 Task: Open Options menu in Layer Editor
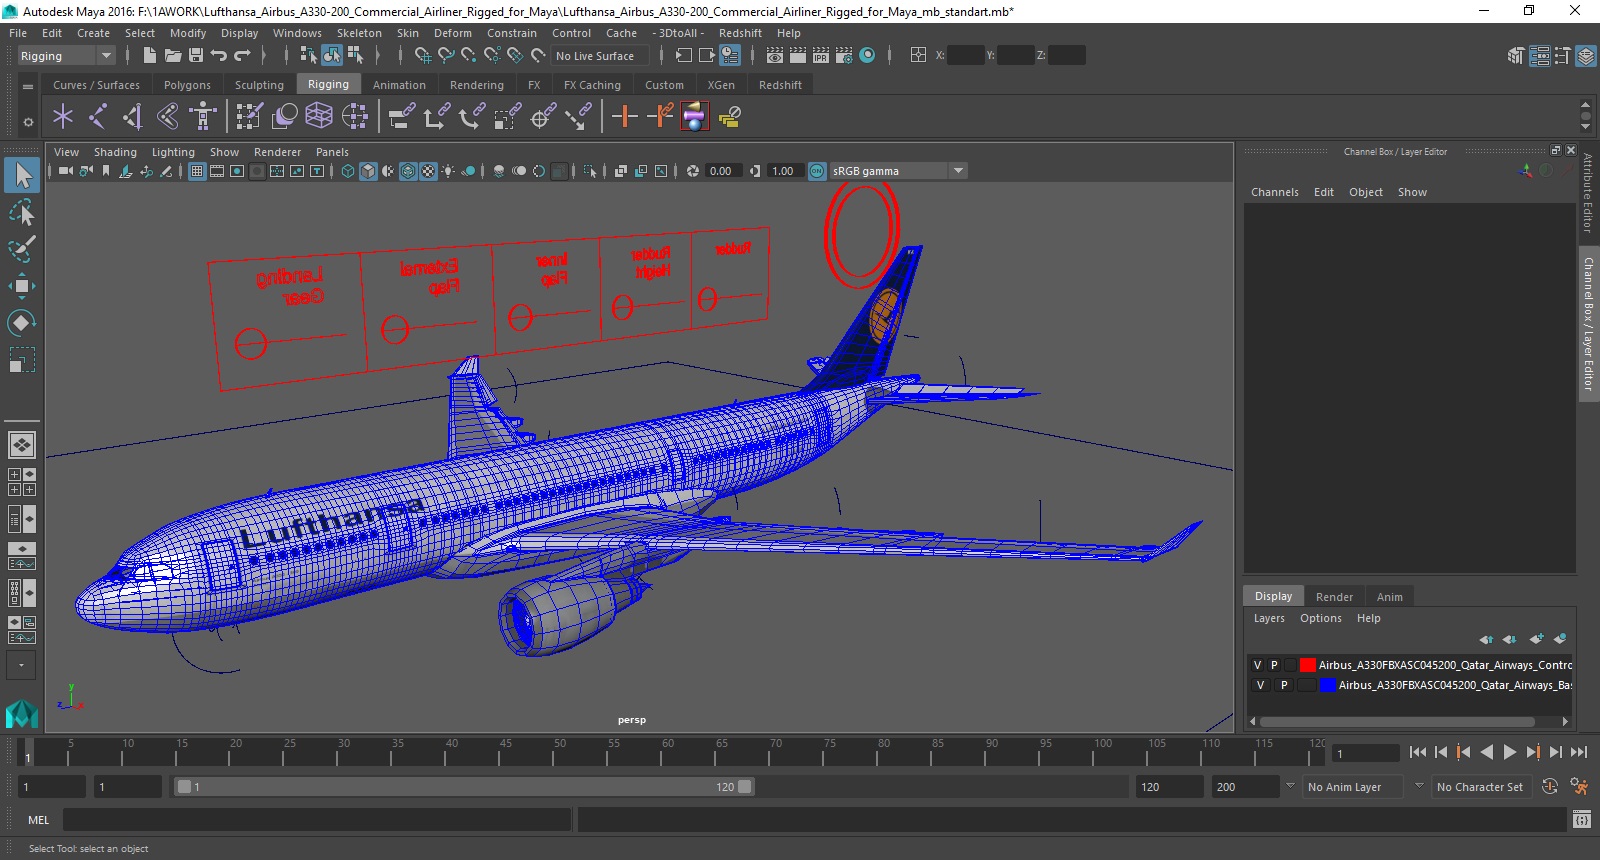(1321, 618)
